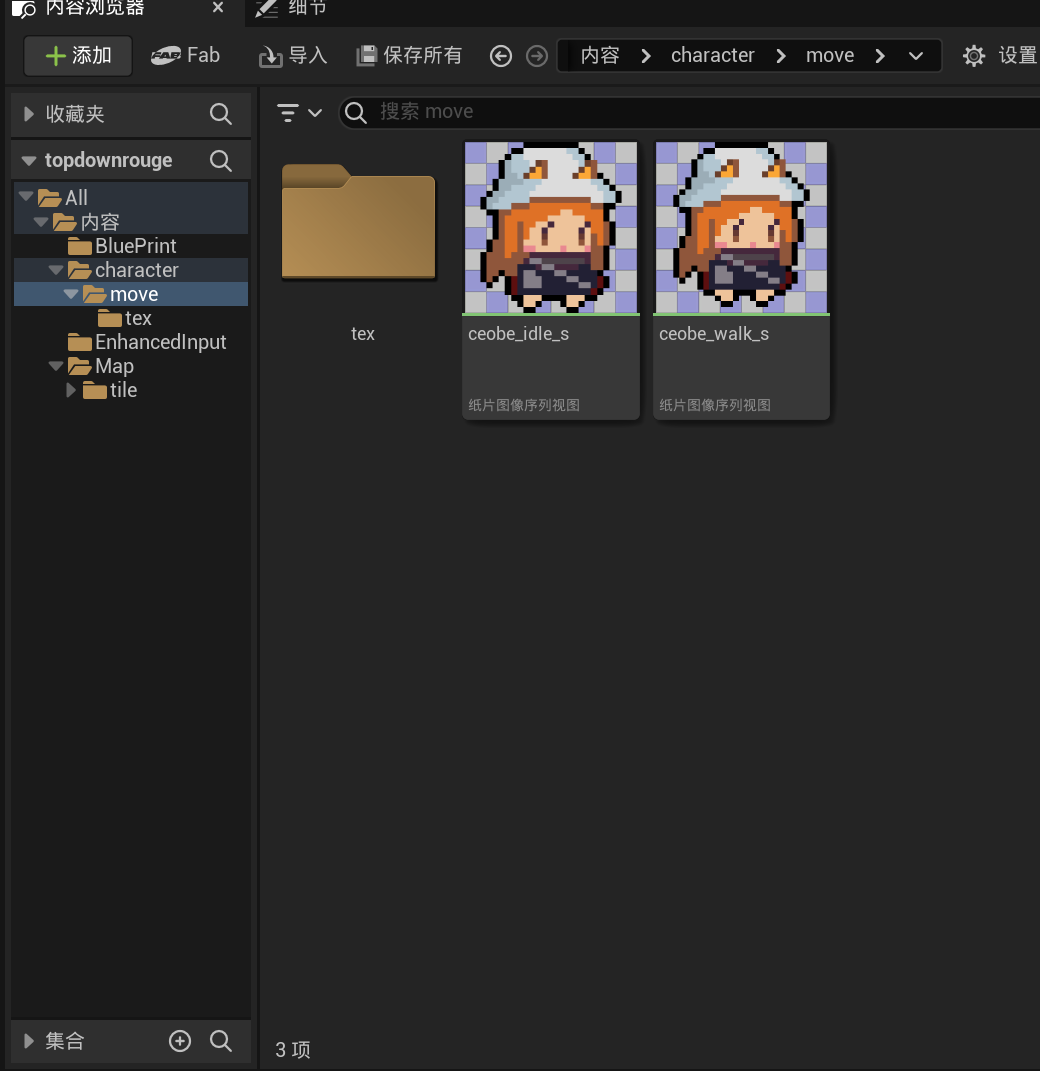Select the tex folder in tree

click(131, 318)
